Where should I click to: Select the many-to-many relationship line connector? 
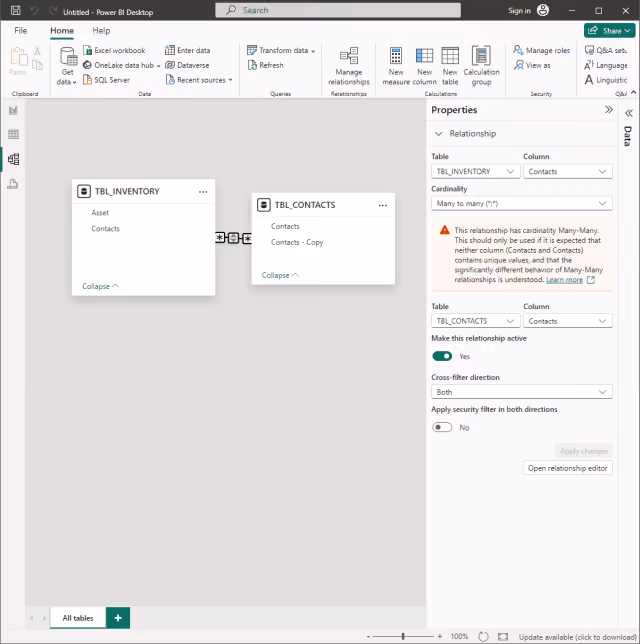tap(233, 238)
